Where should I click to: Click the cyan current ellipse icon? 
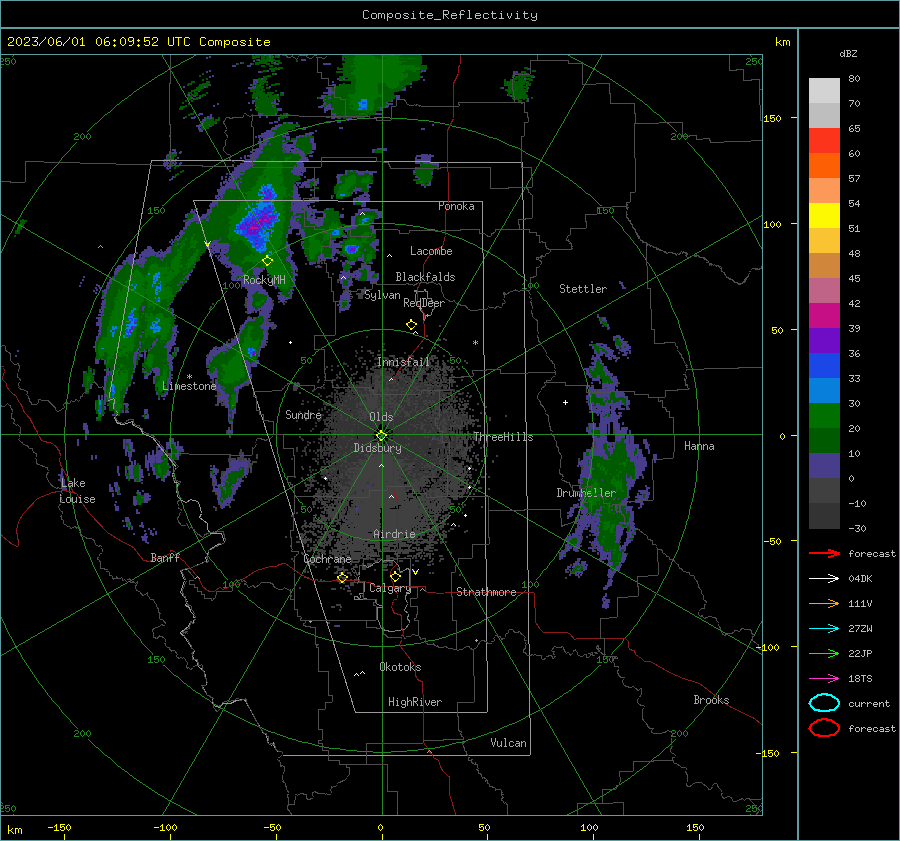point(824,703)
